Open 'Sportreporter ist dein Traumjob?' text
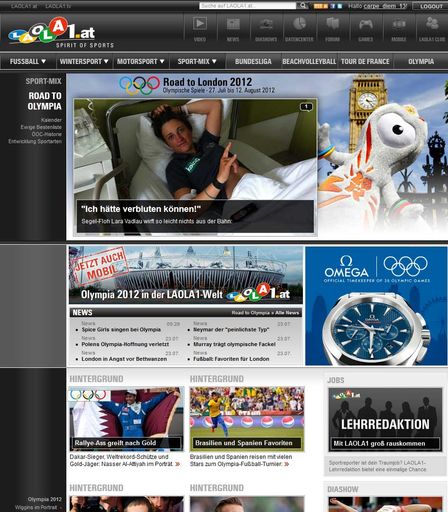Image resolution: width=448 pixels, height=512 pixels. tap(377, 466)
